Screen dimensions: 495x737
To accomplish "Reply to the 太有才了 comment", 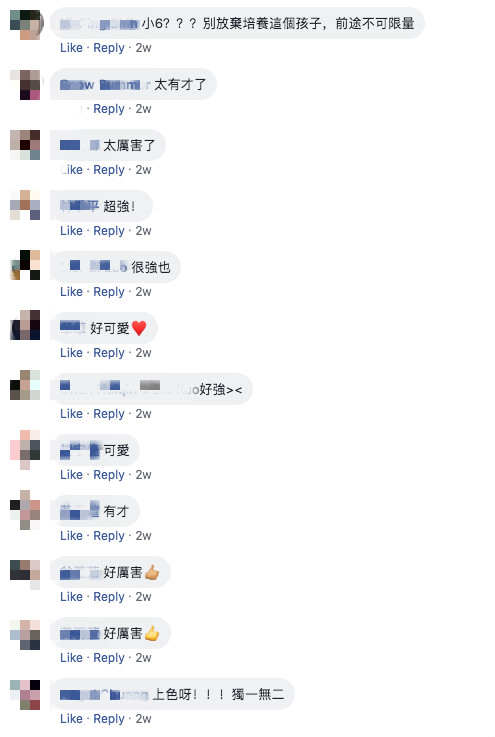I will (x=109, y=109).
